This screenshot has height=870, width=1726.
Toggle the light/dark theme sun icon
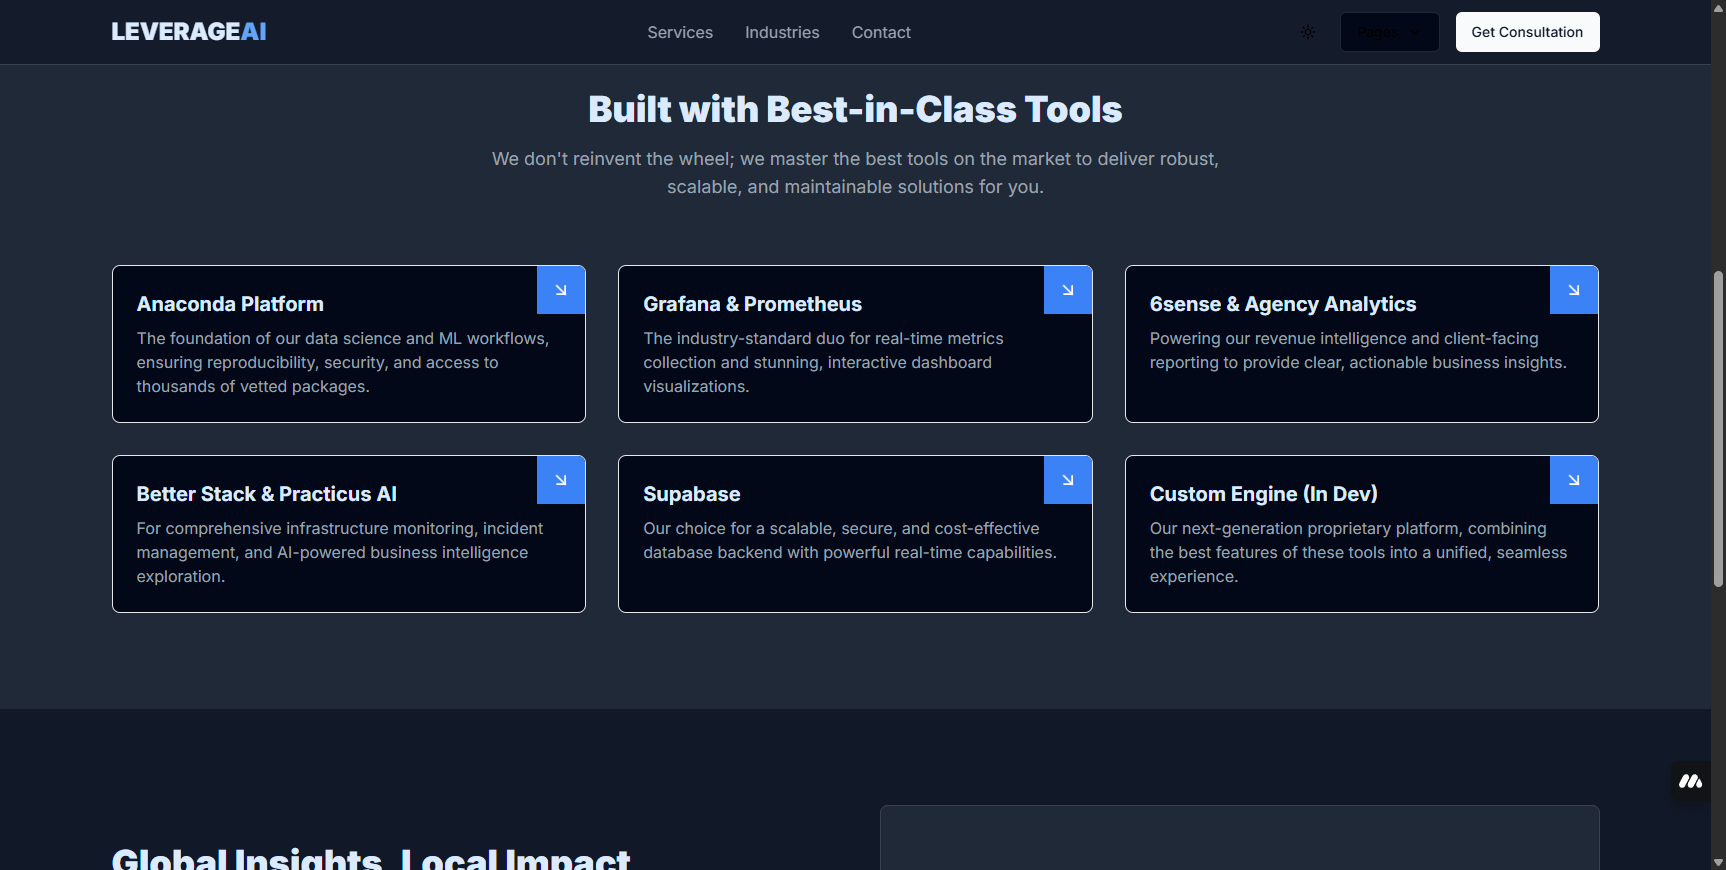pos(1308,32)
